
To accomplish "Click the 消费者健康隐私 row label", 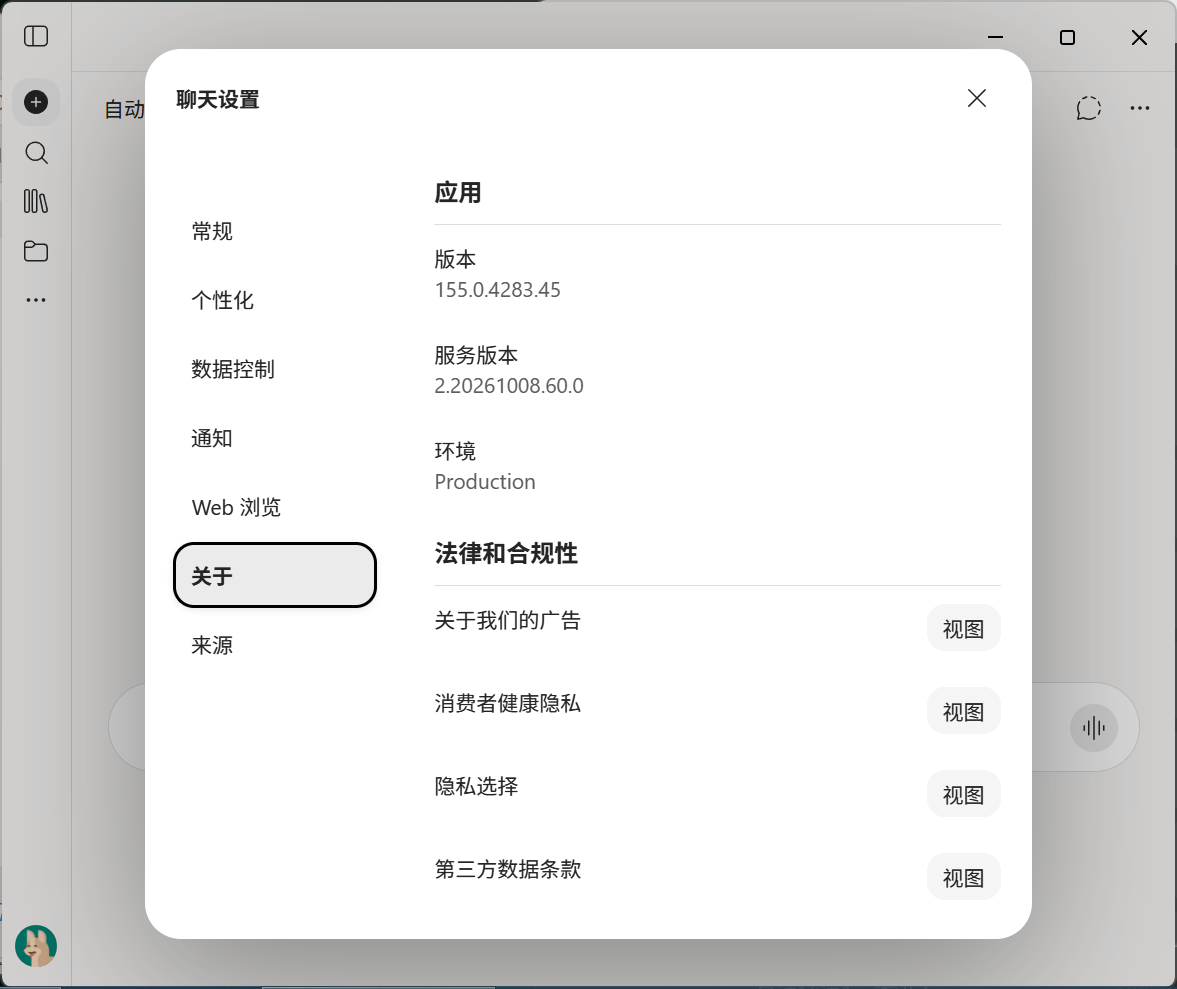I will [507, 704].
